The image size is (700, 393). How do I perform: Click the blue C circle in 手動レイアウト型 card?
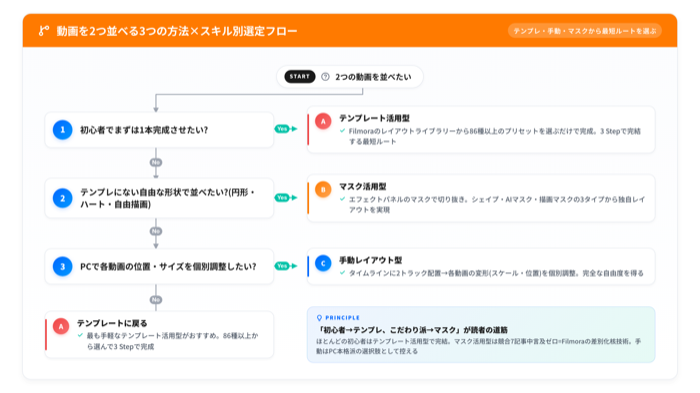coord(323,263)
